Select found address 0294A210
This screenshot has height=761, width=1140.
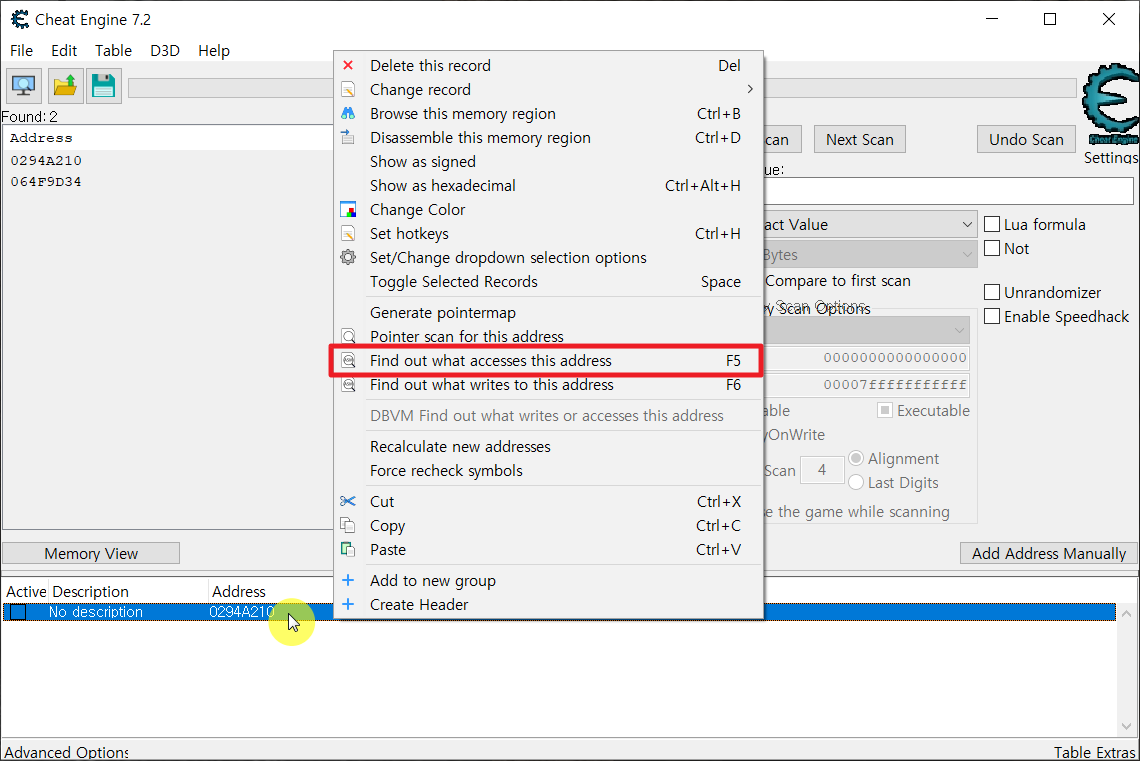click(46, 161)
